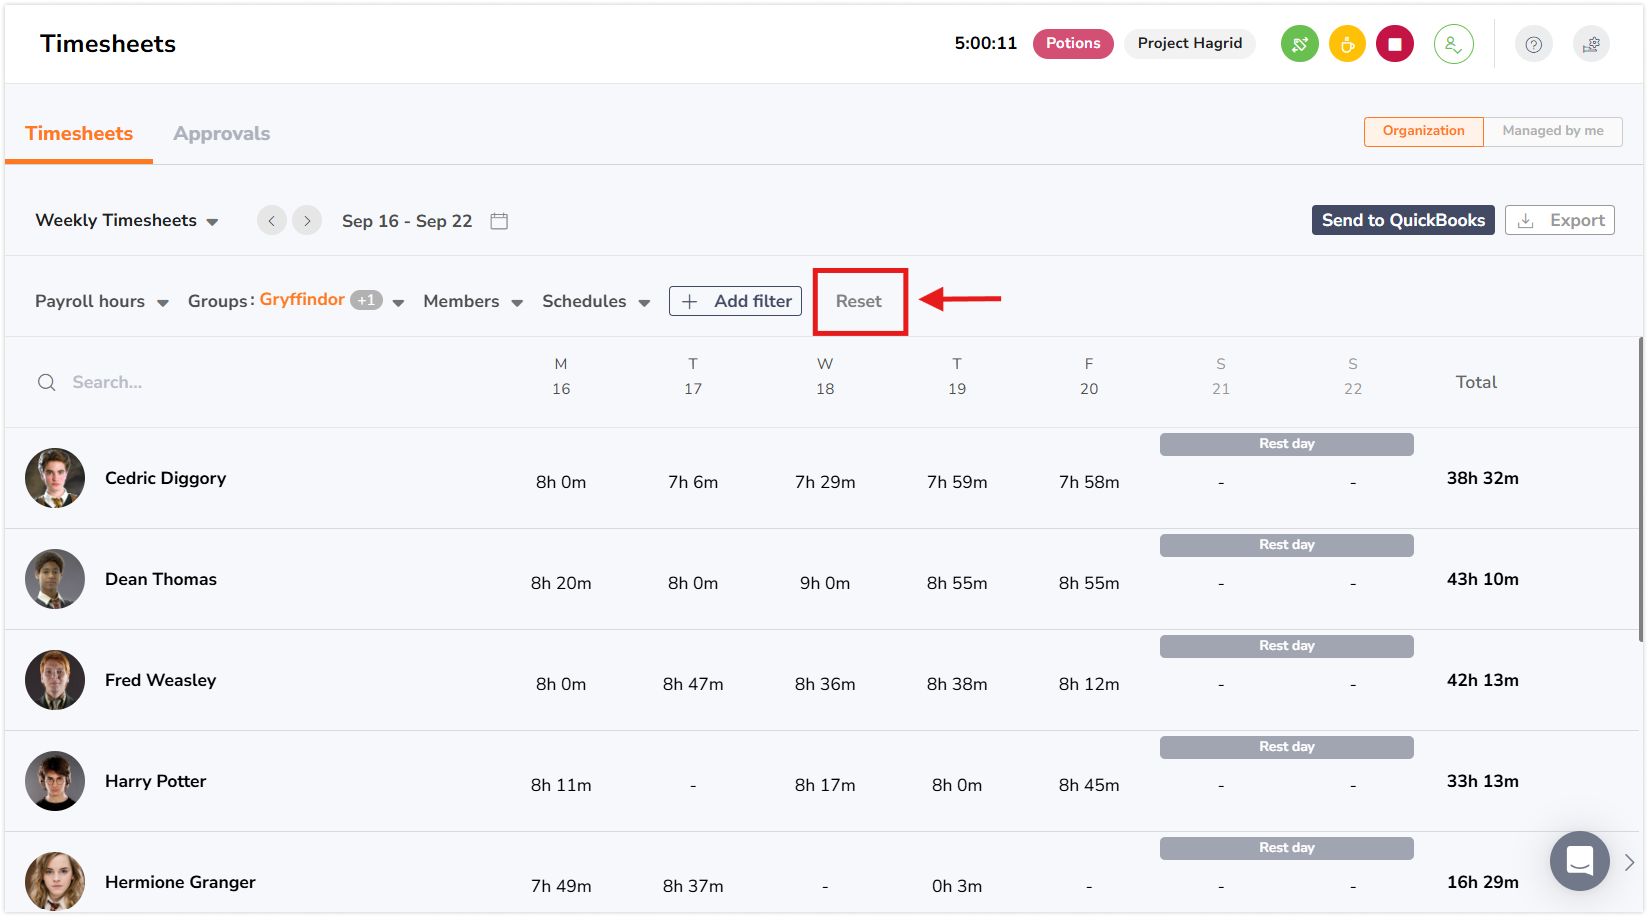Click Harry Potter's Rest day badge
Viewport: 1648px width, 917px height.
tap(1287, 747)
